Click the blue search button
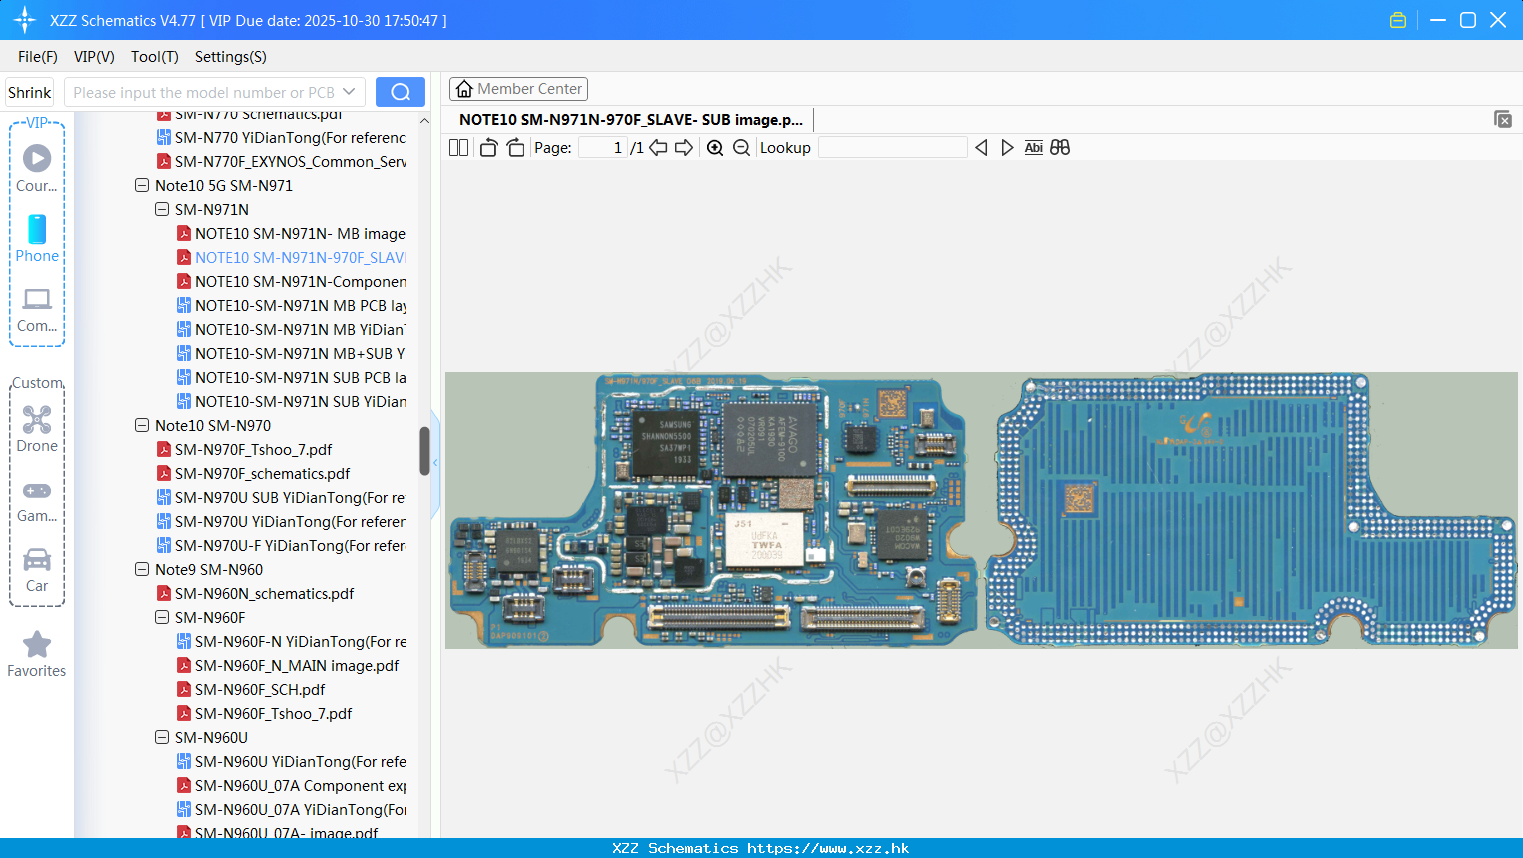Screen dimensions: 1523x858 [x=400, y=92]
